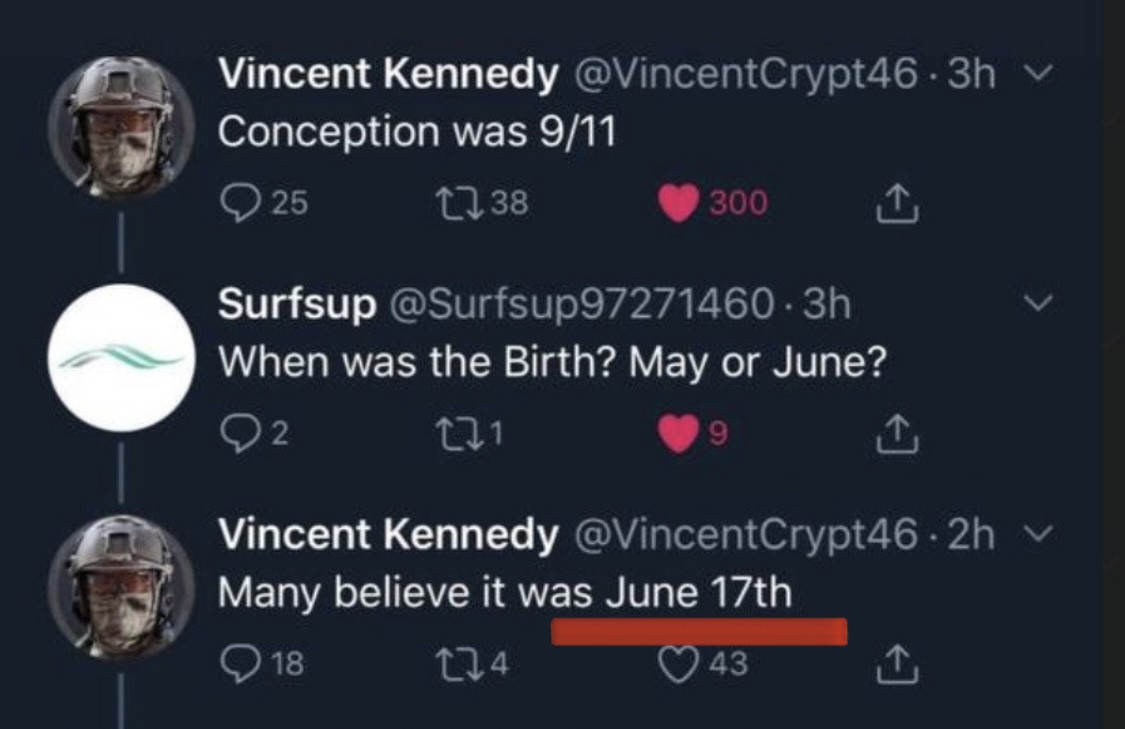
Task: Open Vincent Kennedy's name on the first tweet
Action: [x=388, y=76]
